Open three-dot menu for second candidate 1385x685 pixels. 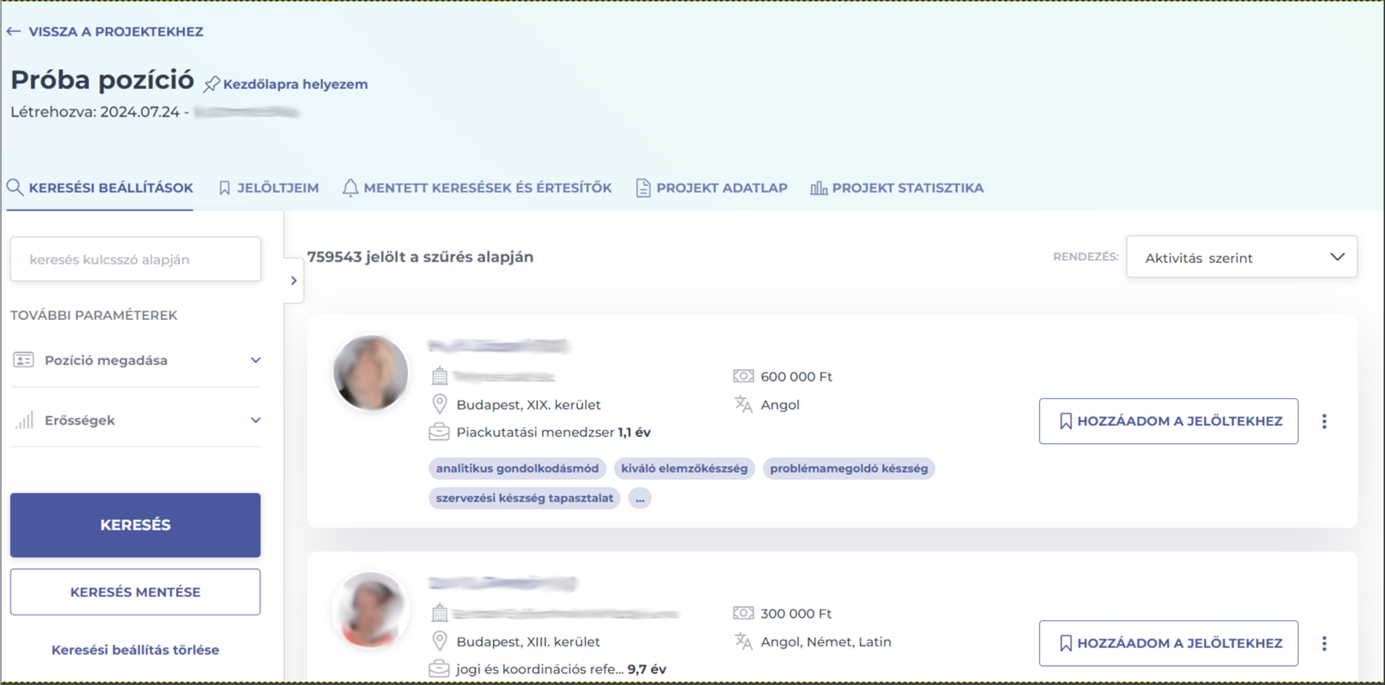coord(1324,644)
